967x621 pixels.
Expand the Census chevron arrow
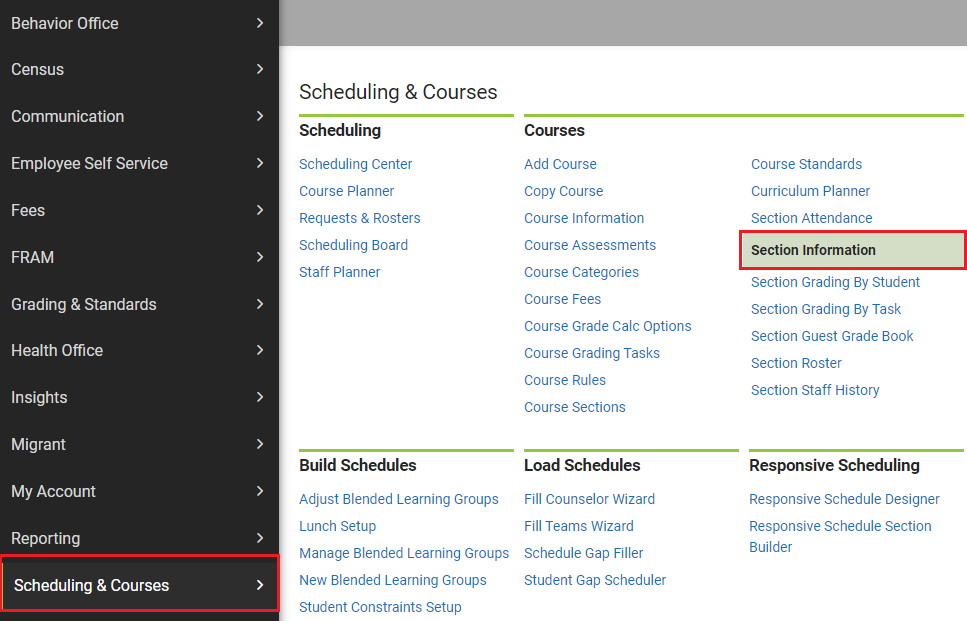click(260, 69)
